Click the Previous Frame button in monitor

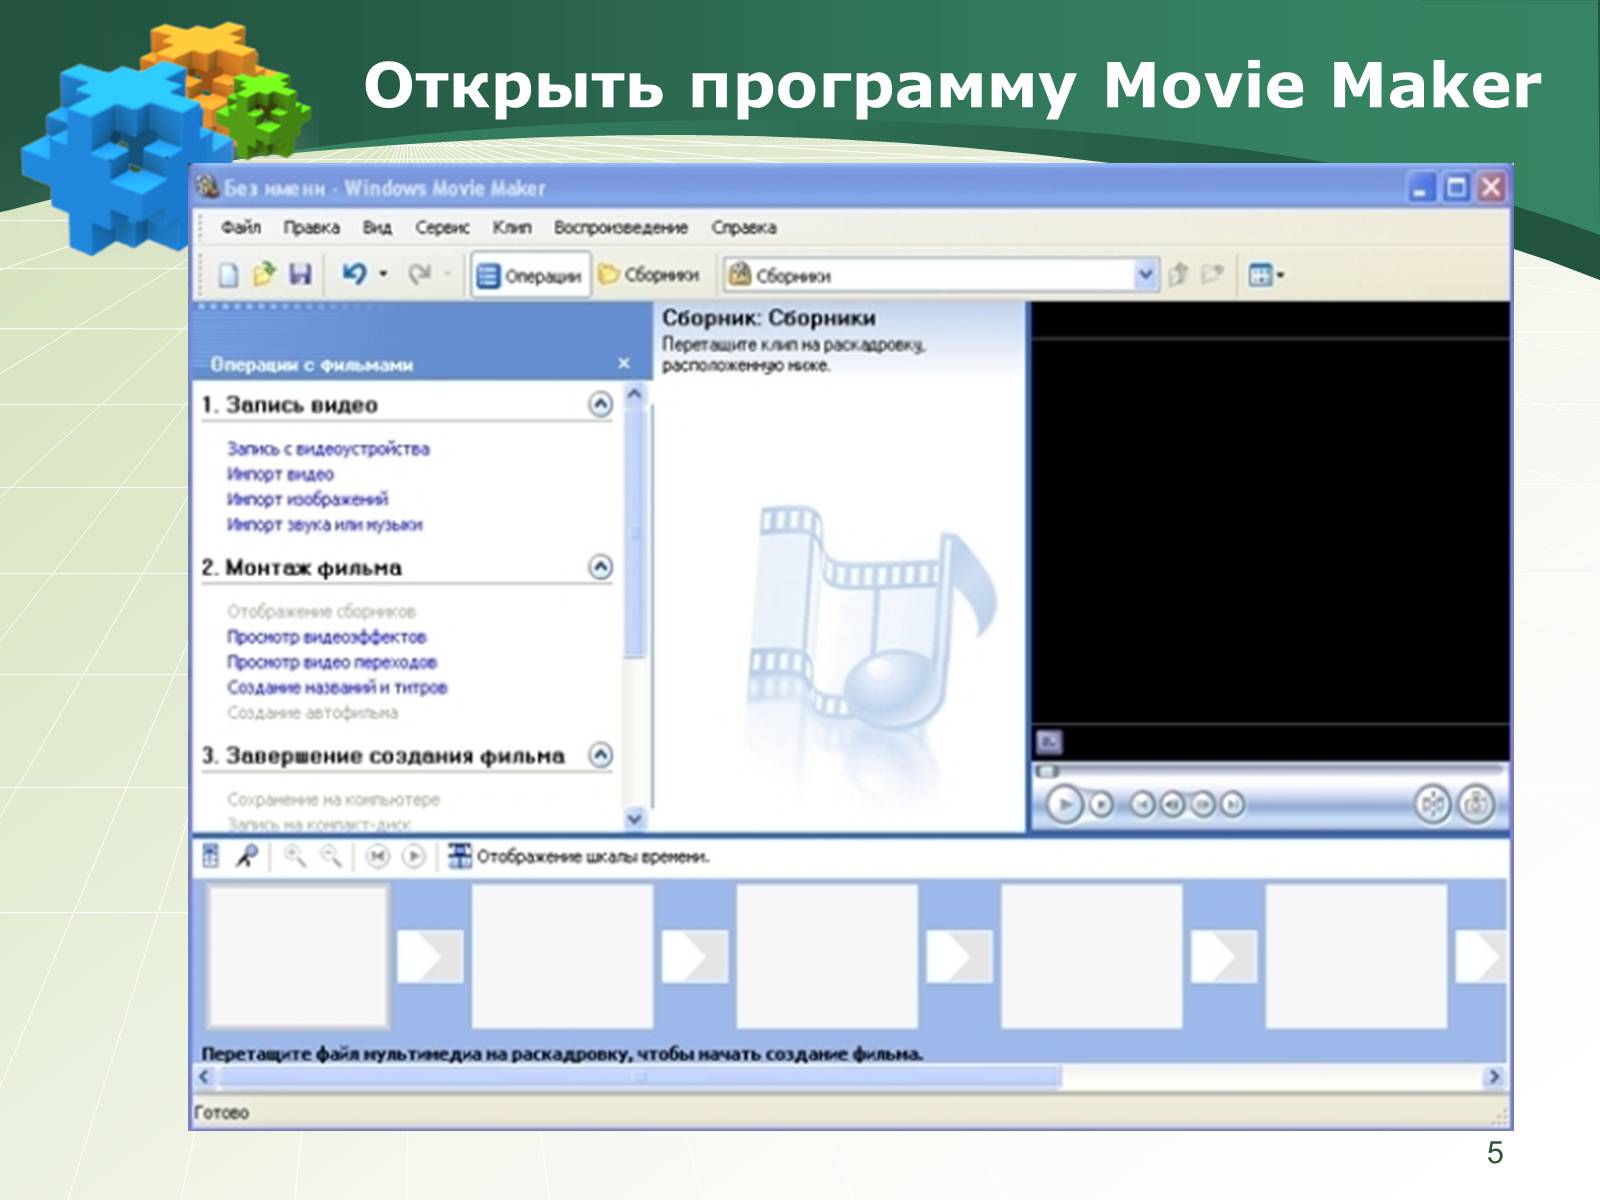pyautogui.click(x=1173, y=804)
